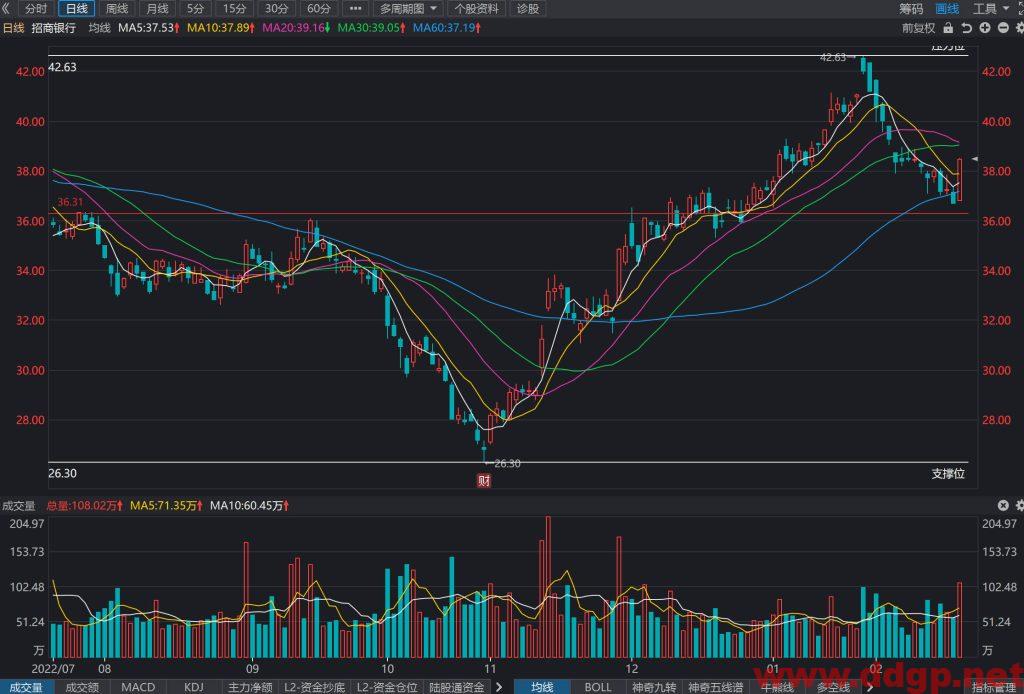Select the BOLL main indicator tab

[598, 687]
